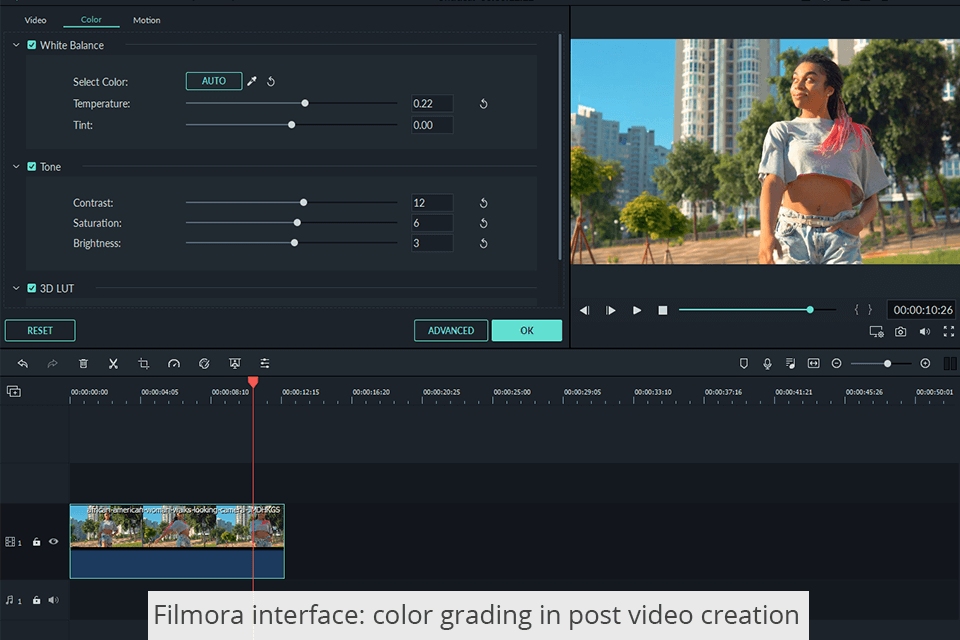Enter fullscreen preview mode

click(x=948, y=331)
